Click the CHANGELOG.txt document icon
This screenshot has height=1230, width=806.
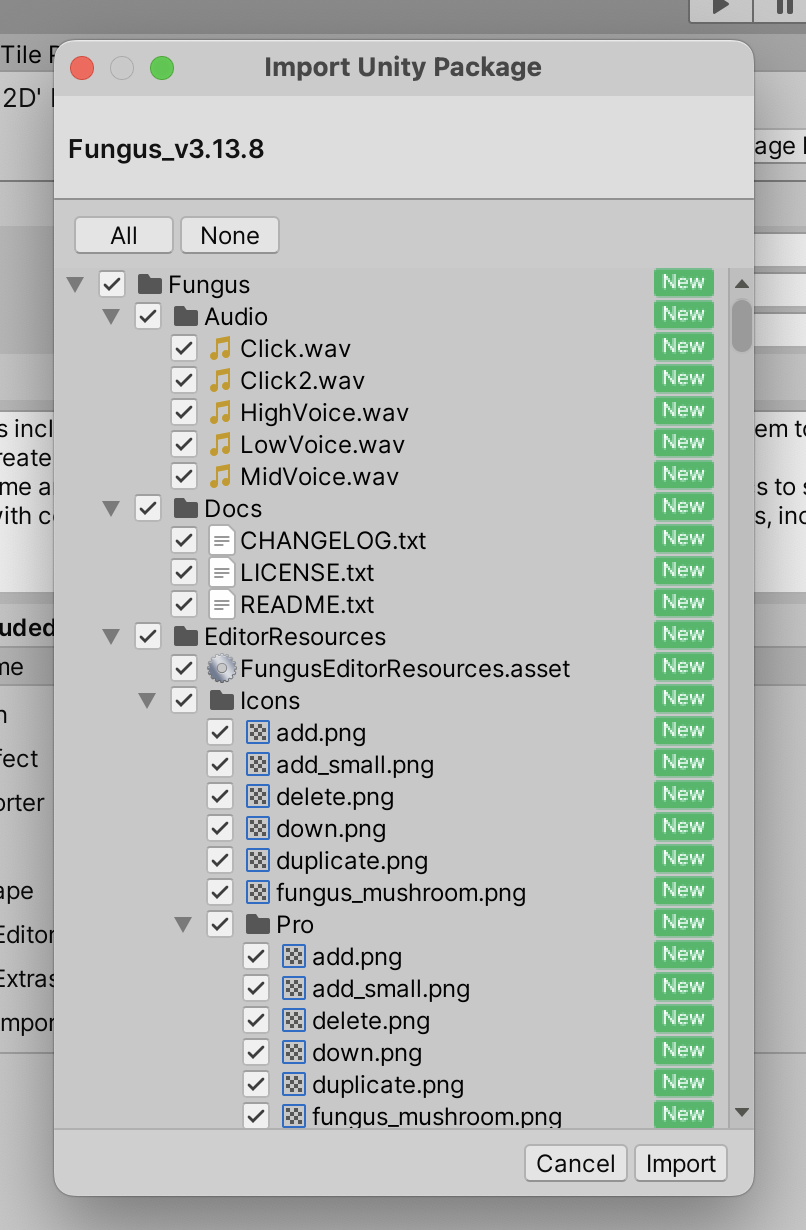221,541
